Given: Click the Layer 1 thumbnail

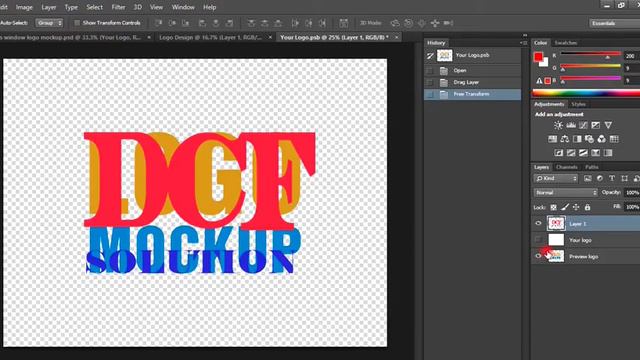Looking at the screenshot, I should [x=556, y=223].
